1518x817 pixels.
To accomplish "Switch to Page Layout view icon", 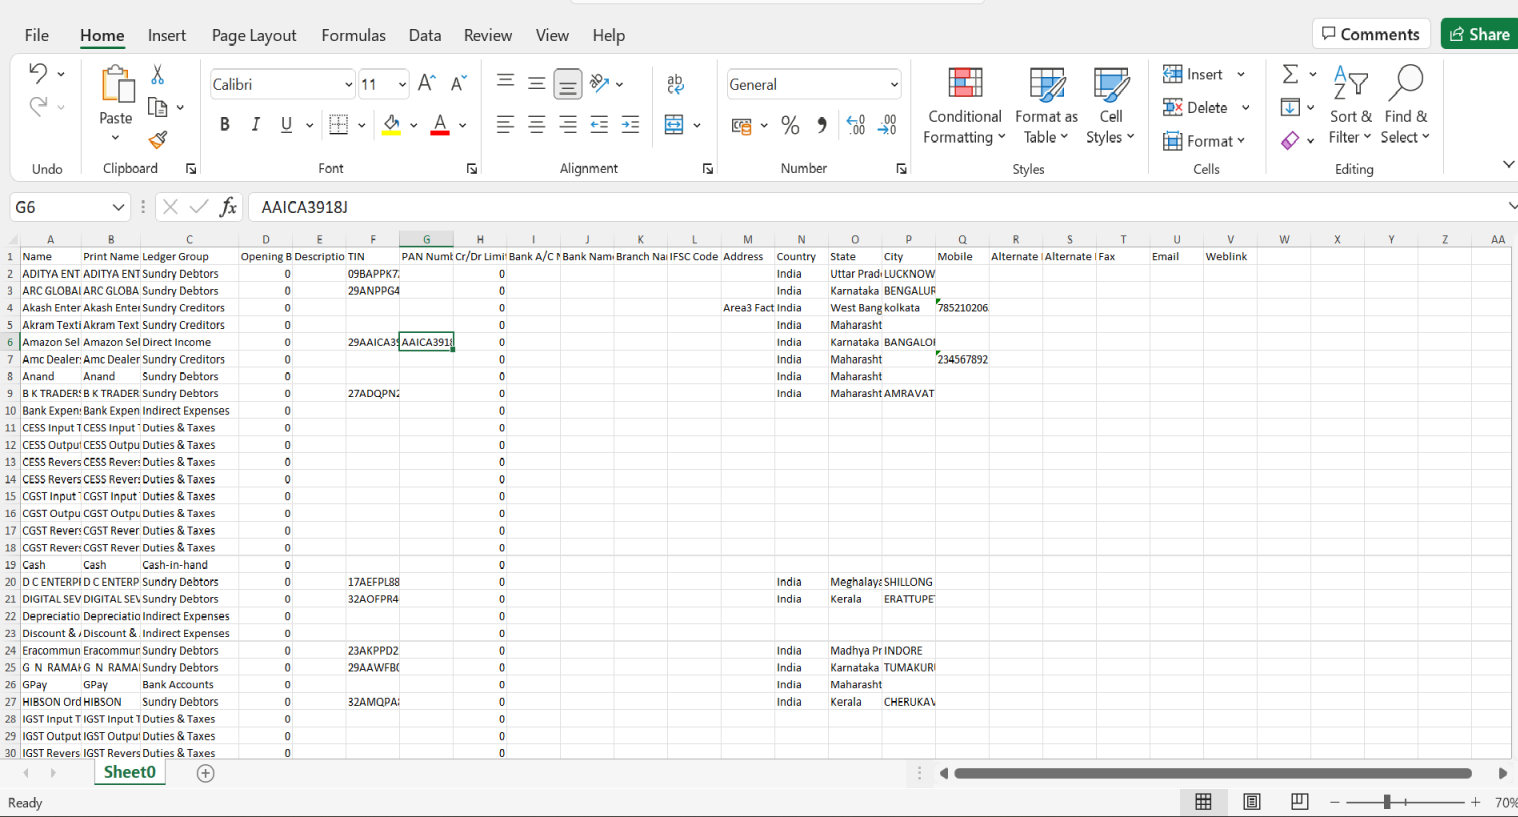I will pos(1251,802).
